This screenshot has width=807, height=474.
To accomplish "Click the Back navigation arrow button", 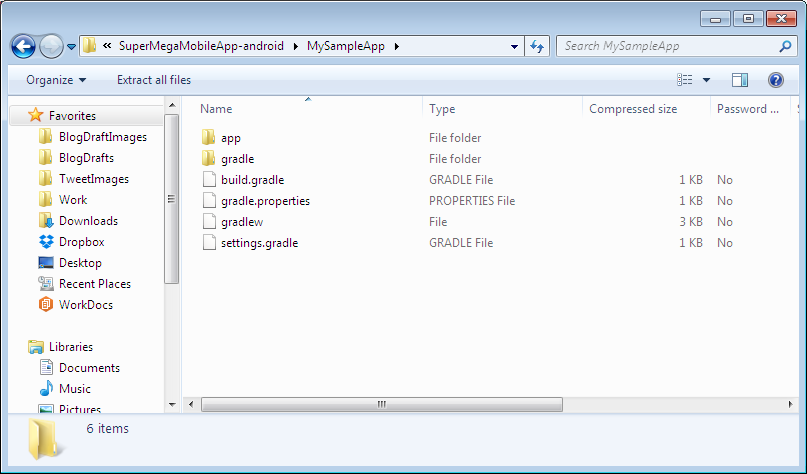I will (23, 46).
